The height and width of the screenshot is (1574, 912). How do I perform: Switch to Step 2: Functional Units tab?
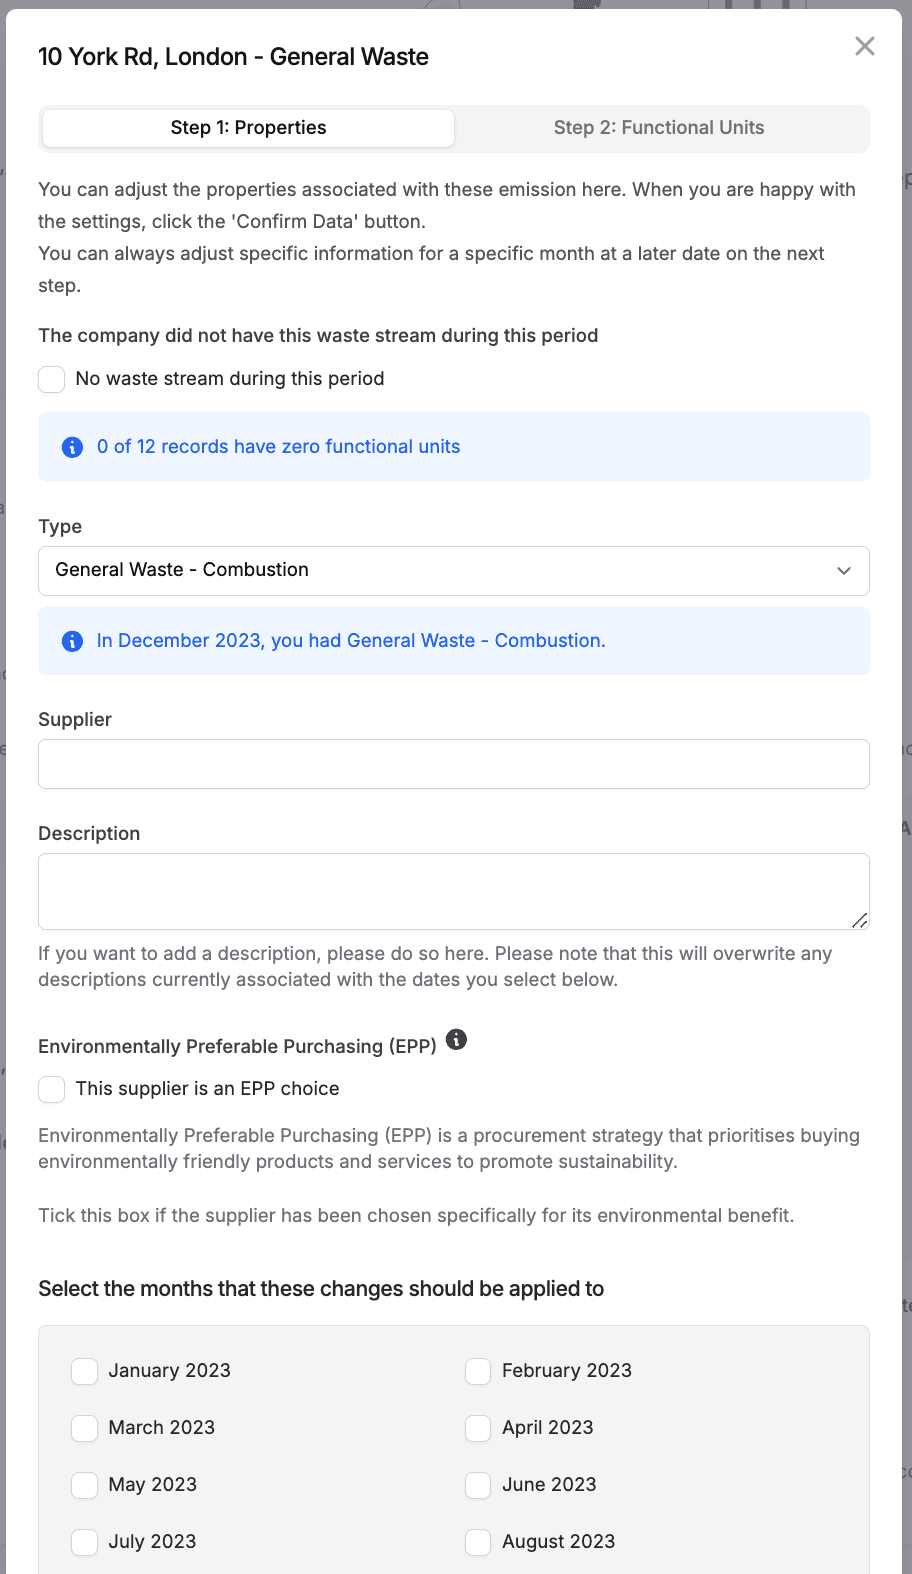659,128
